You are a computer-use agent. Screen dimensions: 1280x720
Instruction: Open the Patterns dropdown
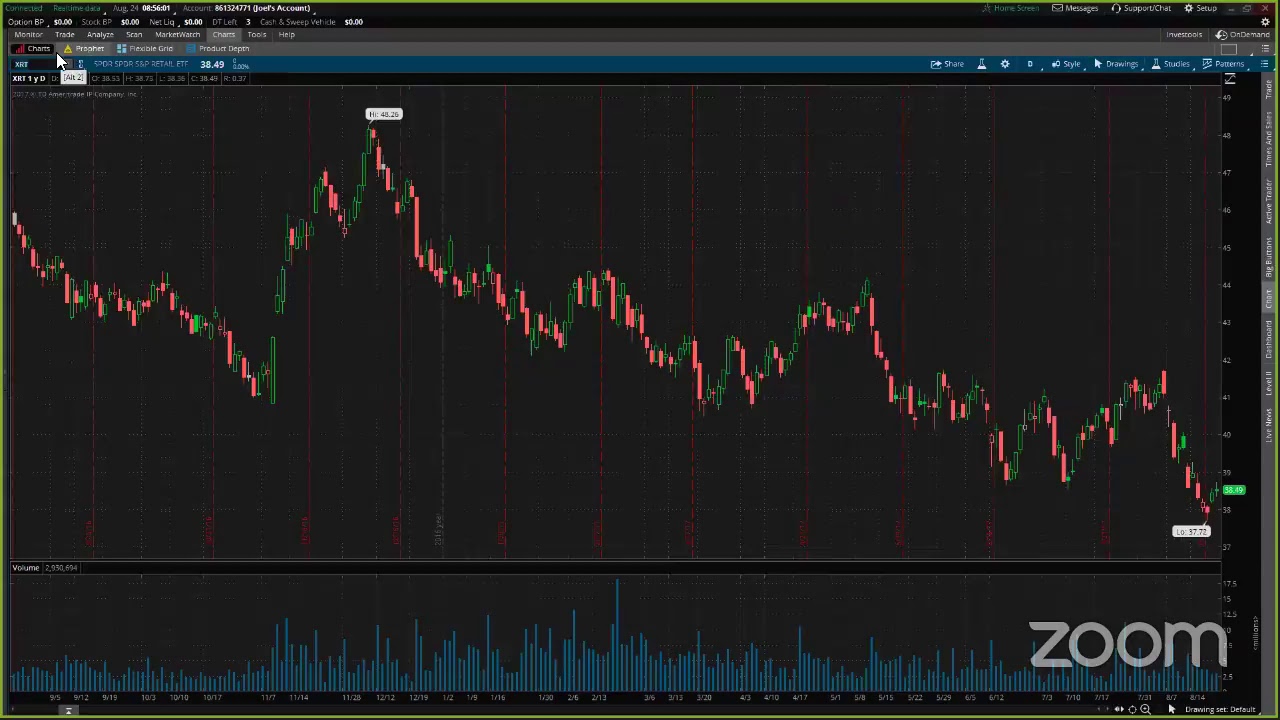tap(1223, 64)
